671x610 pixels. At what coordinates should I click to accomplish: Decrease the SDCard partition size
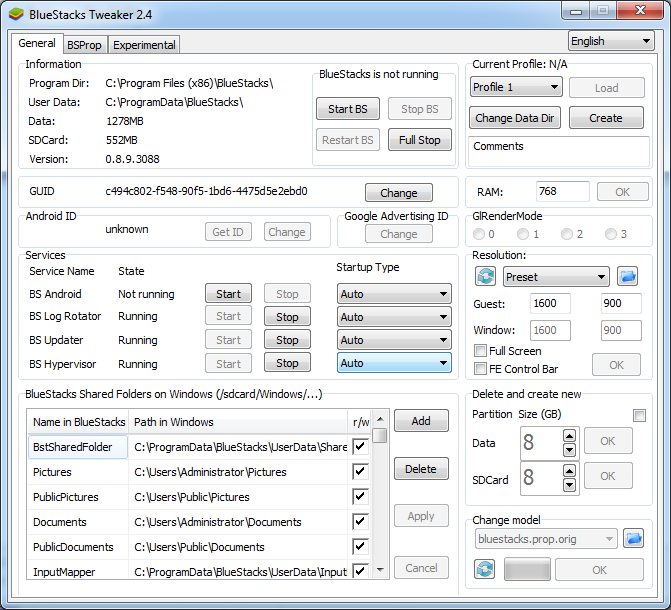coord(569,485)
